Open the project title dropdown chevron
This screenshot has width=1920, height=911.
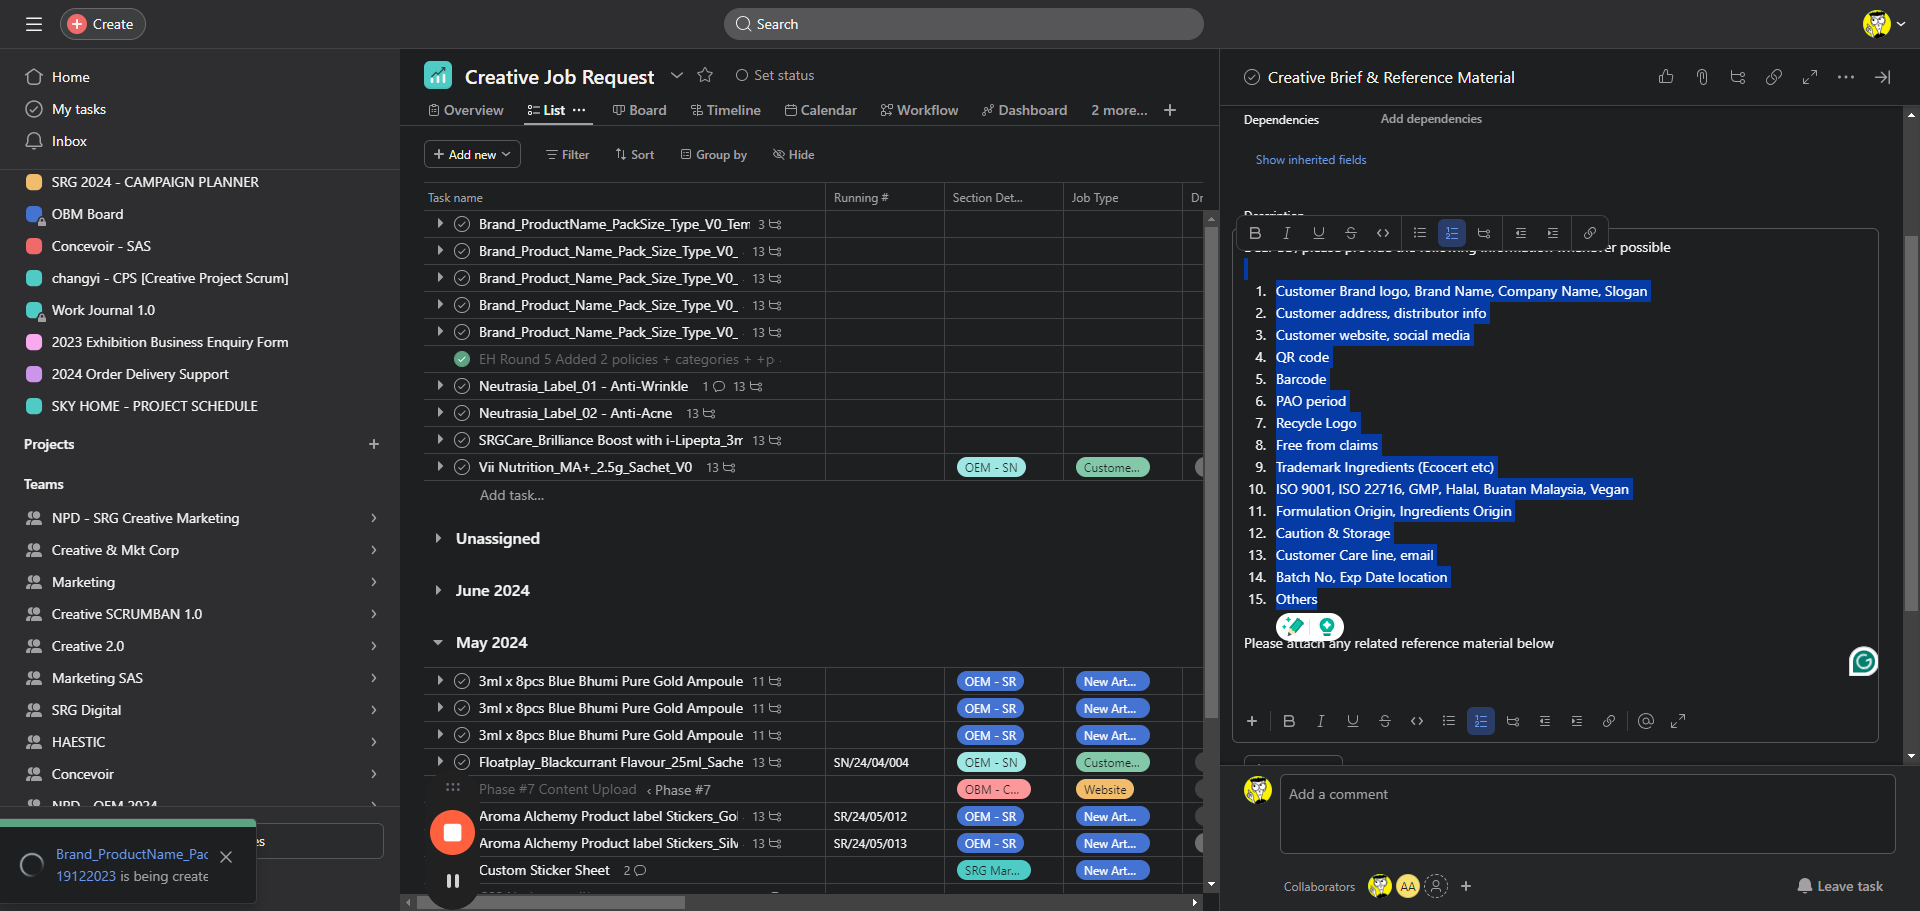pos(677,76)
